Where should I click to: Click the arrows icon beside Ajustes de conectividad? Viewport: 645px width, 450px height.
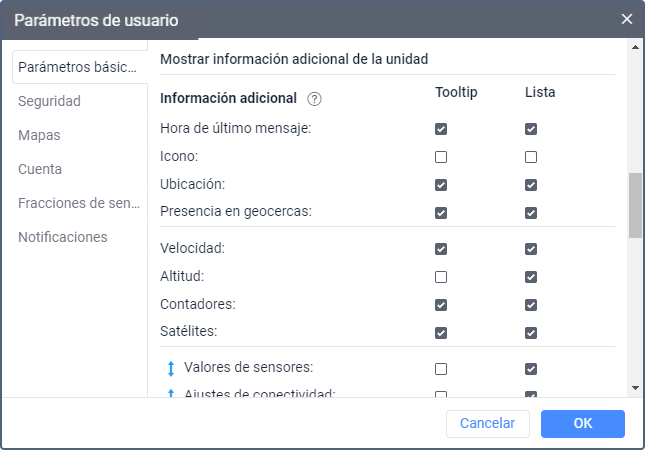(x=170, y=392)
